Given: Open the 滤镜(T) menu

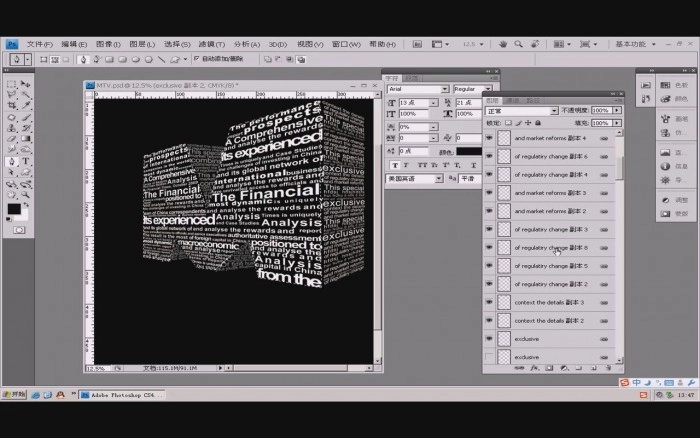Looking at the screenshot, I should (x=210, y=44).
